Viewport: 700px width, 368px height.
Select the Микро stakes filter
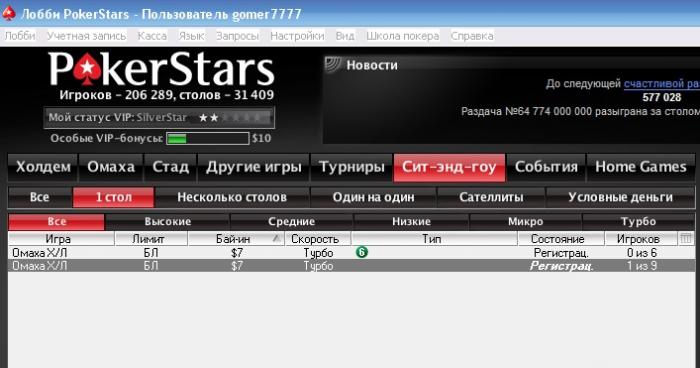[525, 222]
